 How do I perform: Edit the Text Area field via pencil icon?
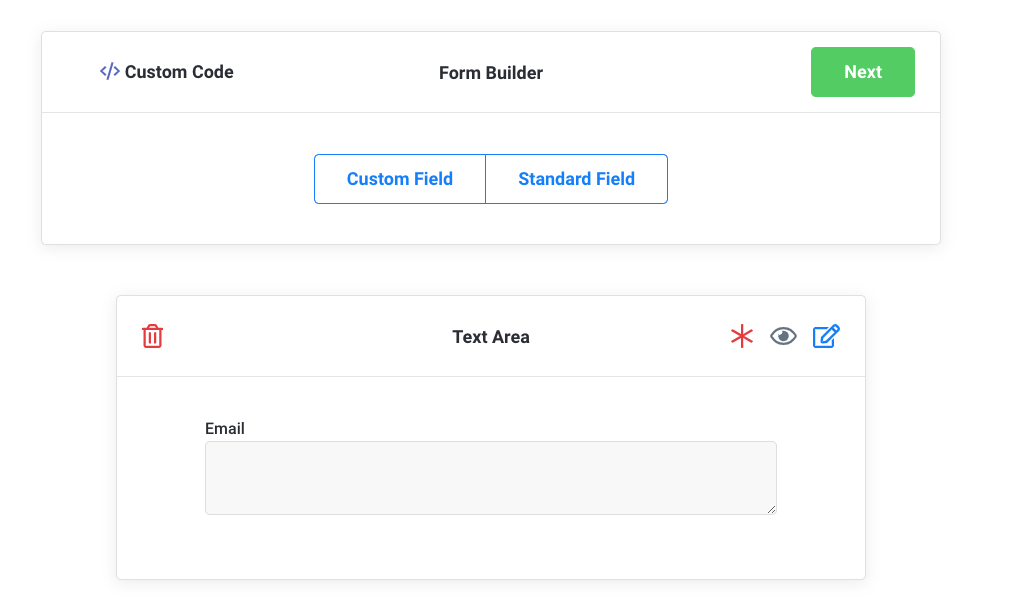click(x=826, y=336)
